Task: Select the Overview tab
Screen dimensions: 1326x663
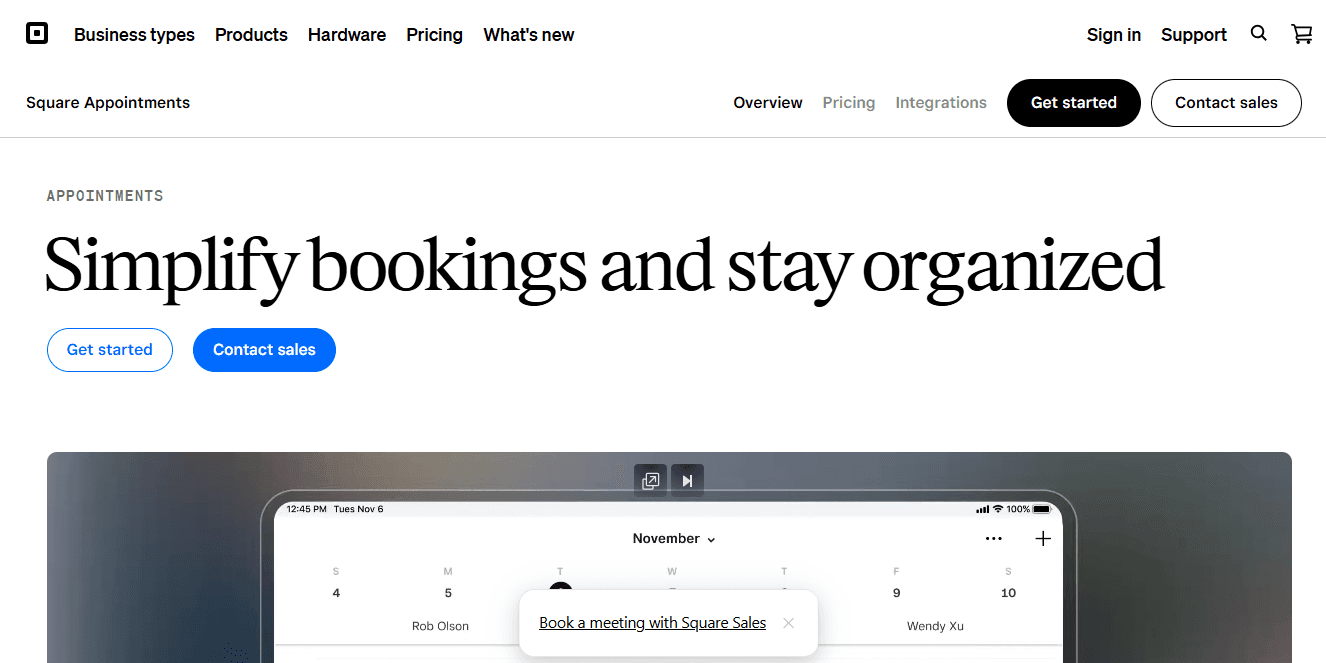Action: click(768, 103)
